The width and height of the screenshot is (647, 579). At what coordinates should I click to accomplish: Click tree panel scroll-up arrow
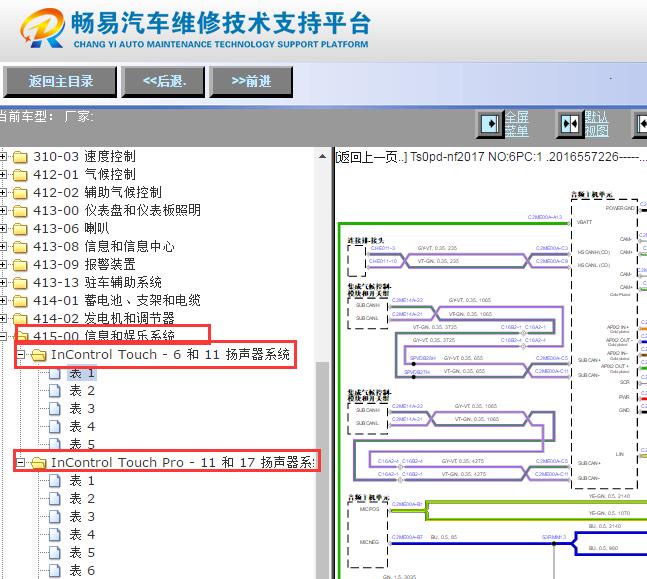322,156
